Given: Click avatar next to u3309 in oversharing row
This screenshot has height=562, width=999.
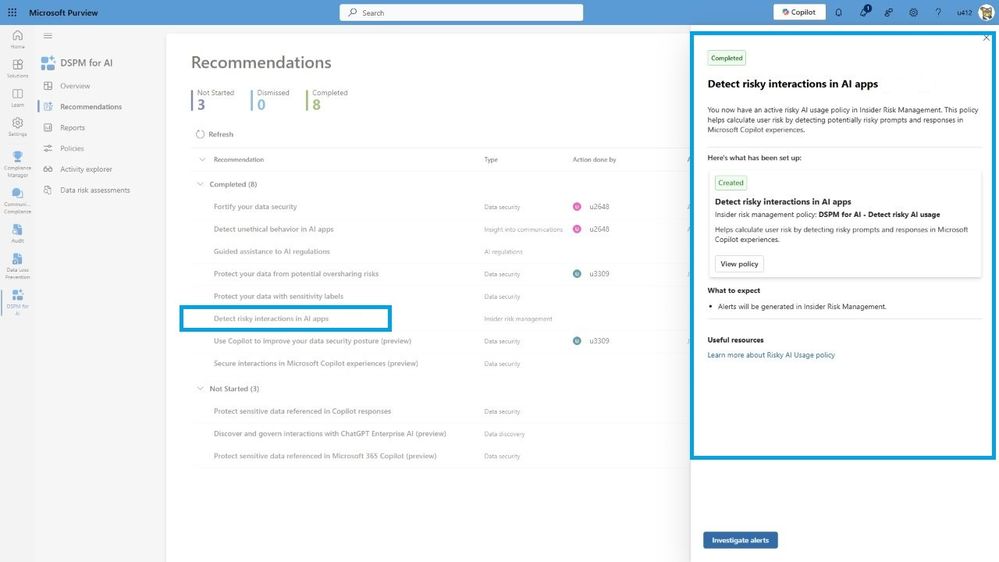Looking at the screenshot, I should coord(577,273).
